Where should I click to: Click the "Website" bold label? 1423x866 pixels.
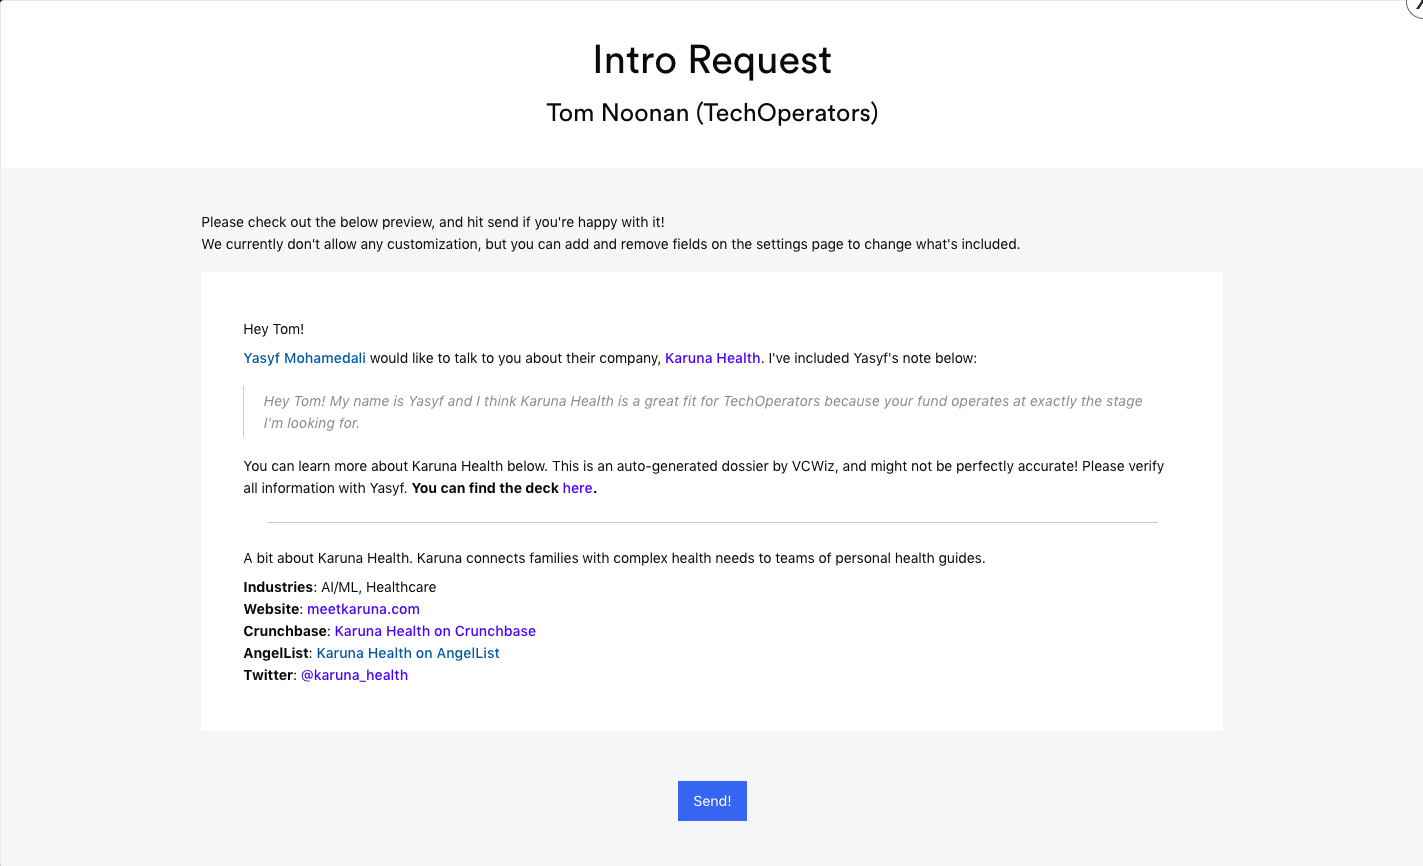pyautogui.click(x=271, y=609)
